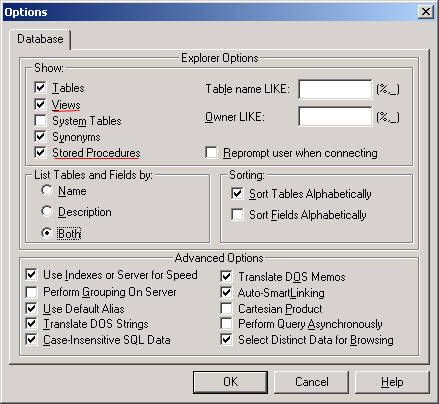Choose the Both radio option
The image size is (439, 404).
point(47,233)
